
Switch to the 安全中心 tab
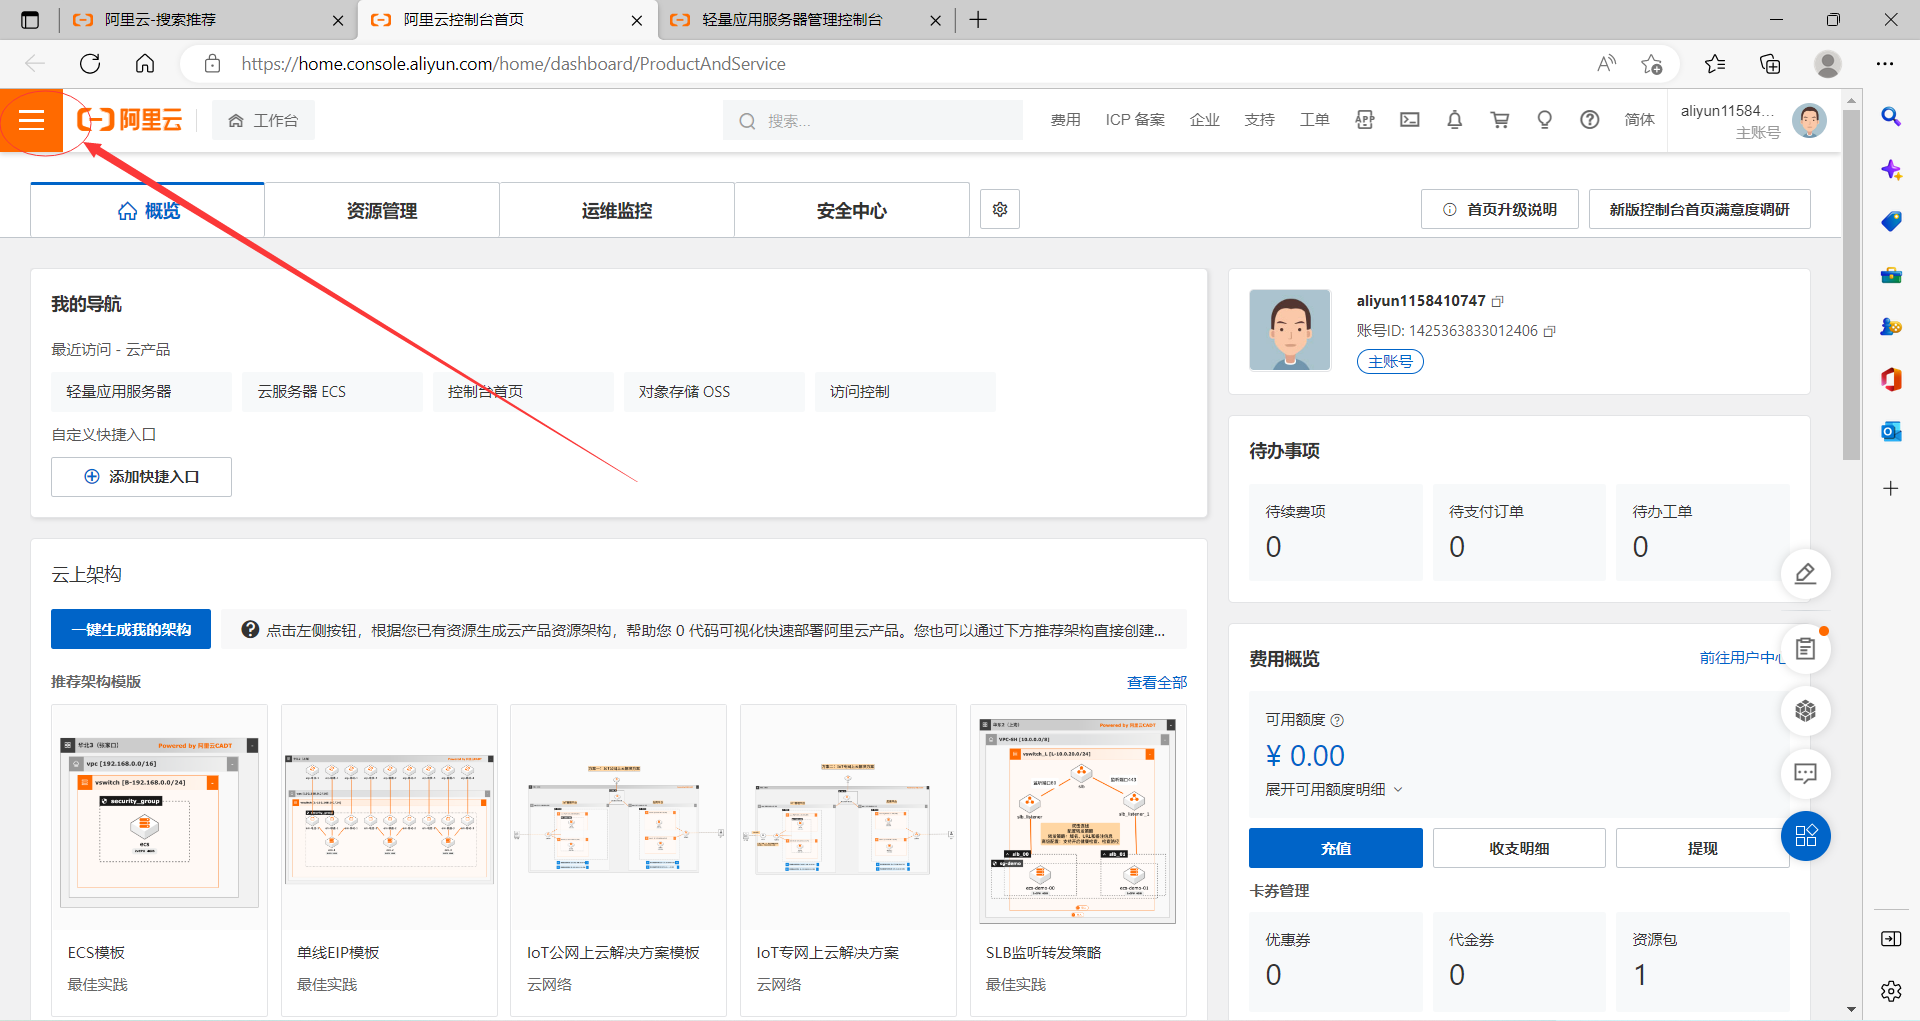pyautogui.click(x=852, y=210)
